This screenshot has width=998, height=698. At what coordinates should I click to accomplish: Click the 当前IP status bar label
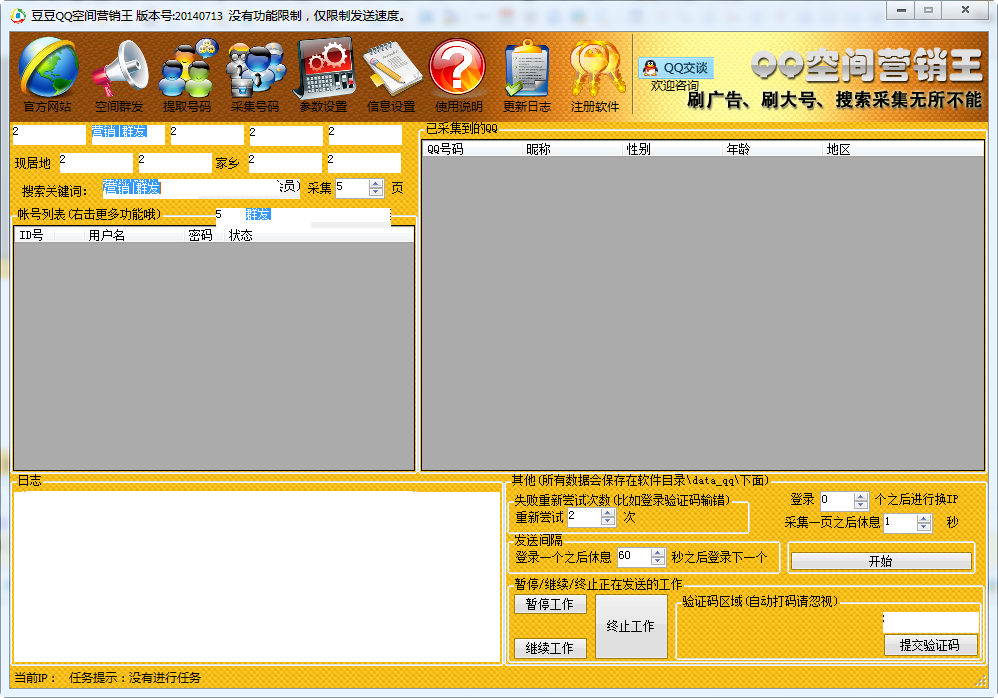click(x=35, y=678)
